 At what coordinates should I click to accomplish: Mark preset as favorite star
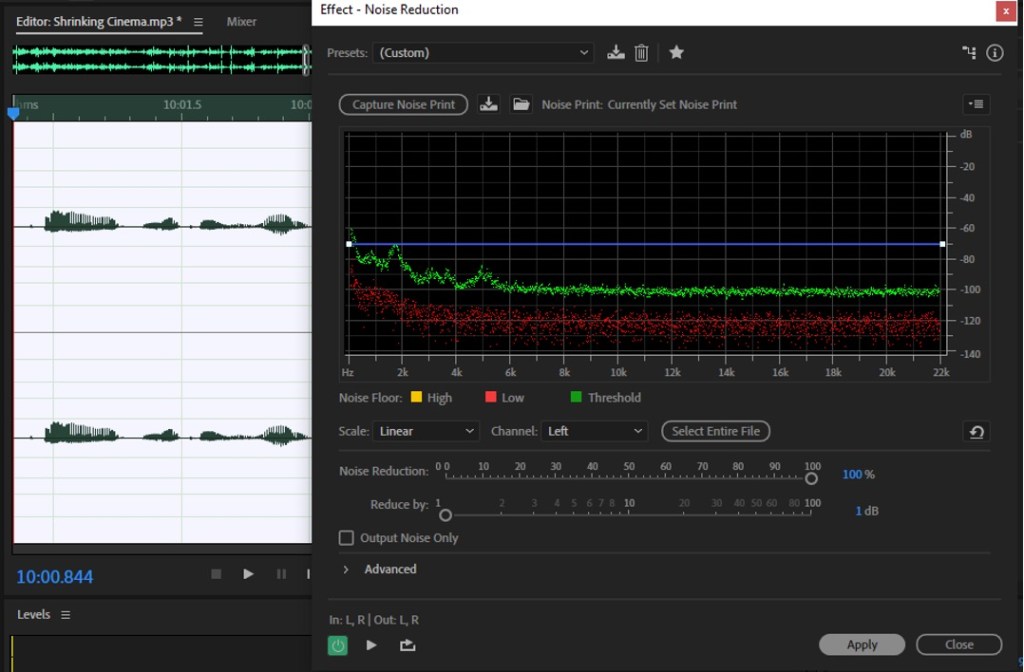[x=676, y=53]
